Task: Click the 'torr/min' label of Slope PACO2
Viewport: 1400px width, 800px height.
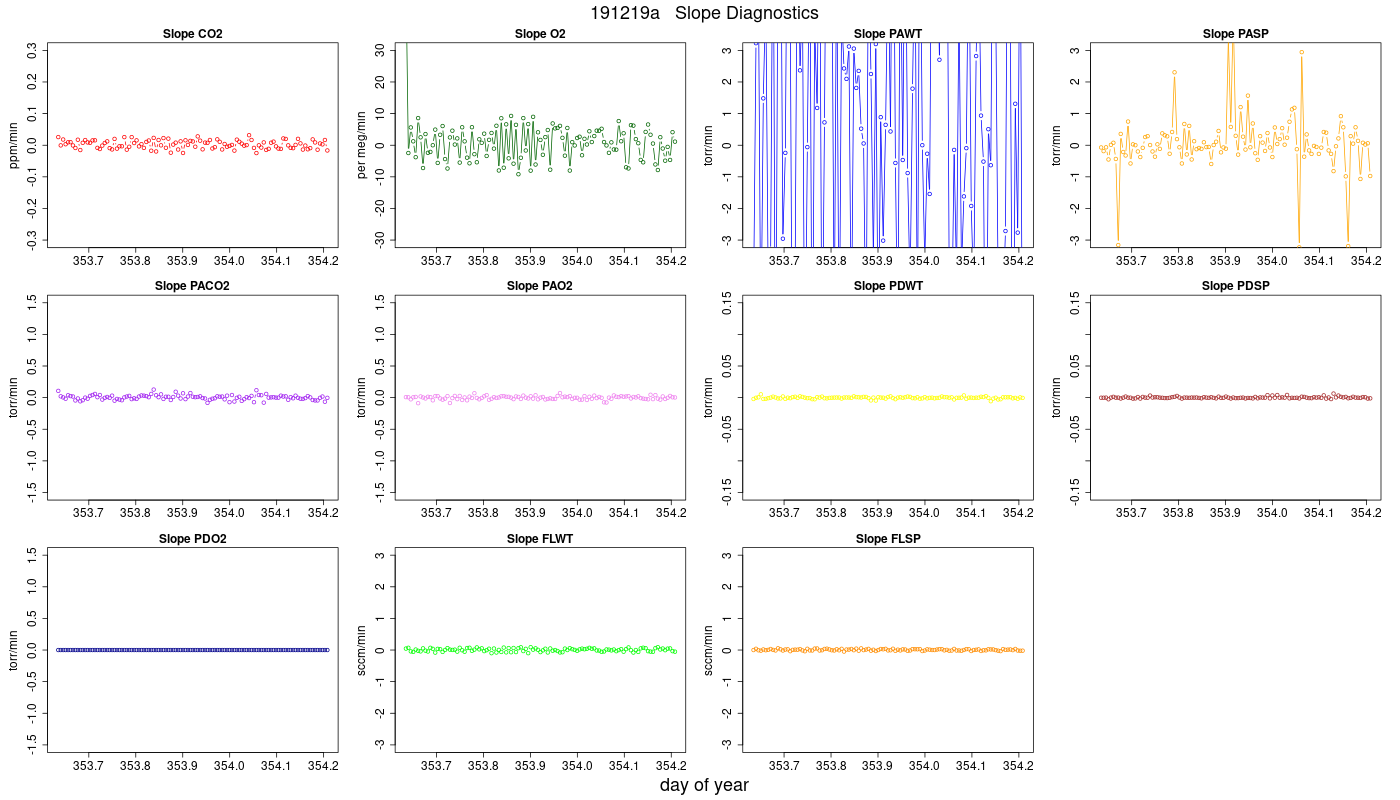Action: pyautogui.click(x=14, y=397)
